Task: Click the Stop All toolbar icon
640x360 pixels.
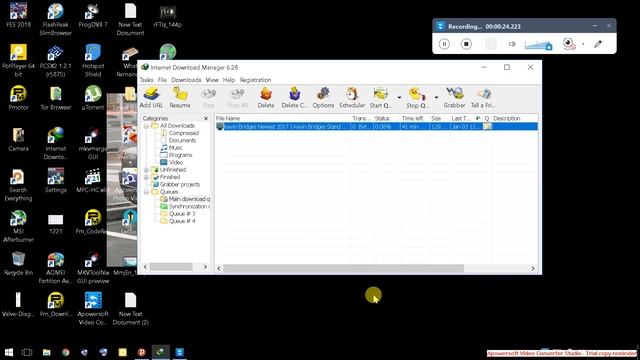Action: pos(237,98)
